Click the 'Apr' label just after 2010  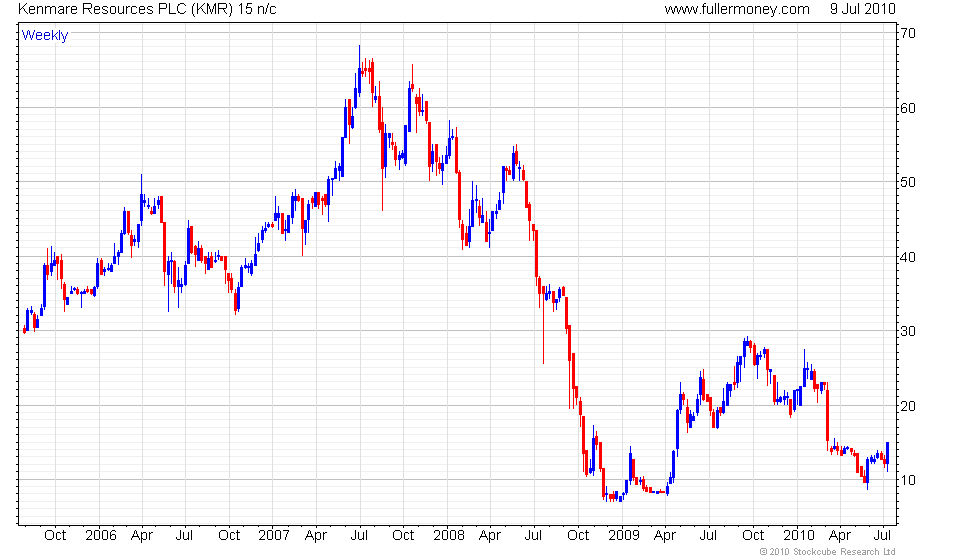(x=839, y=536)
